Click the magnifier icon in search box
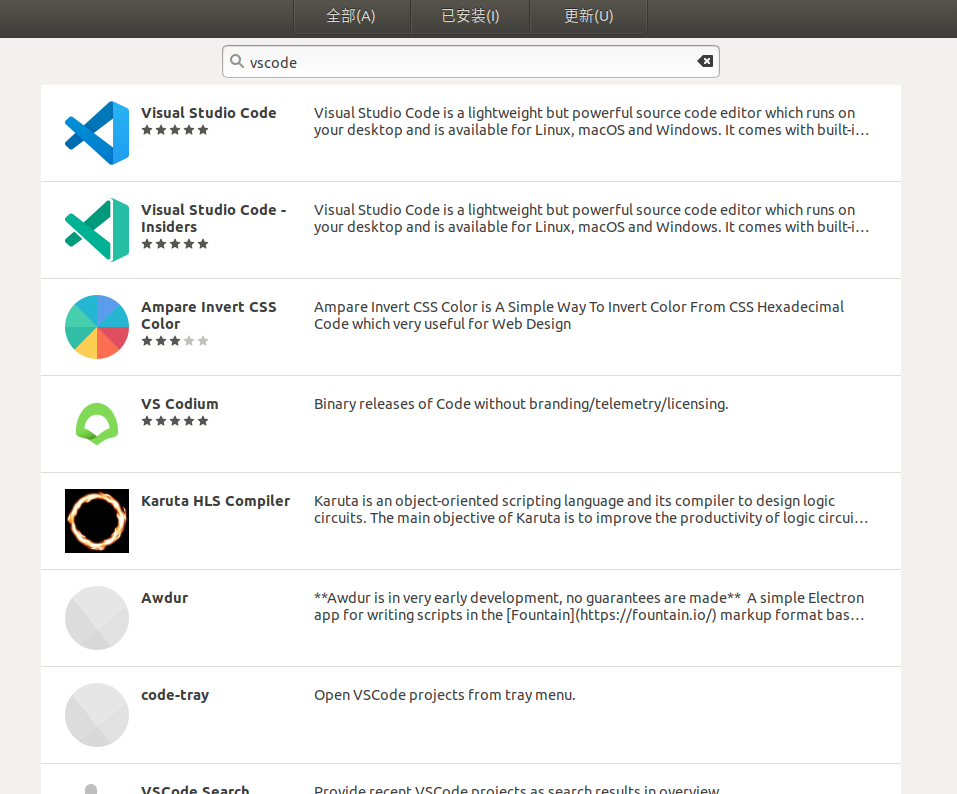Viewport: 957px width, 794px height. pos(237,61)
